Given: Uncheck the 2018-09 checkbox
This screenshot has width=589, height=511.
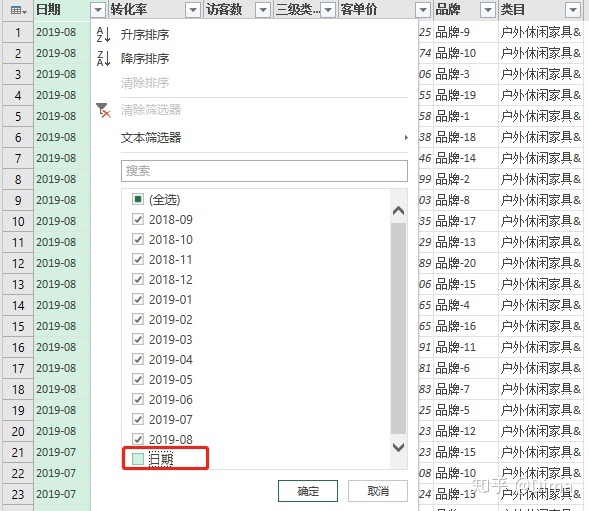Looking at the screenshot, I should click(x=138, y=219).
